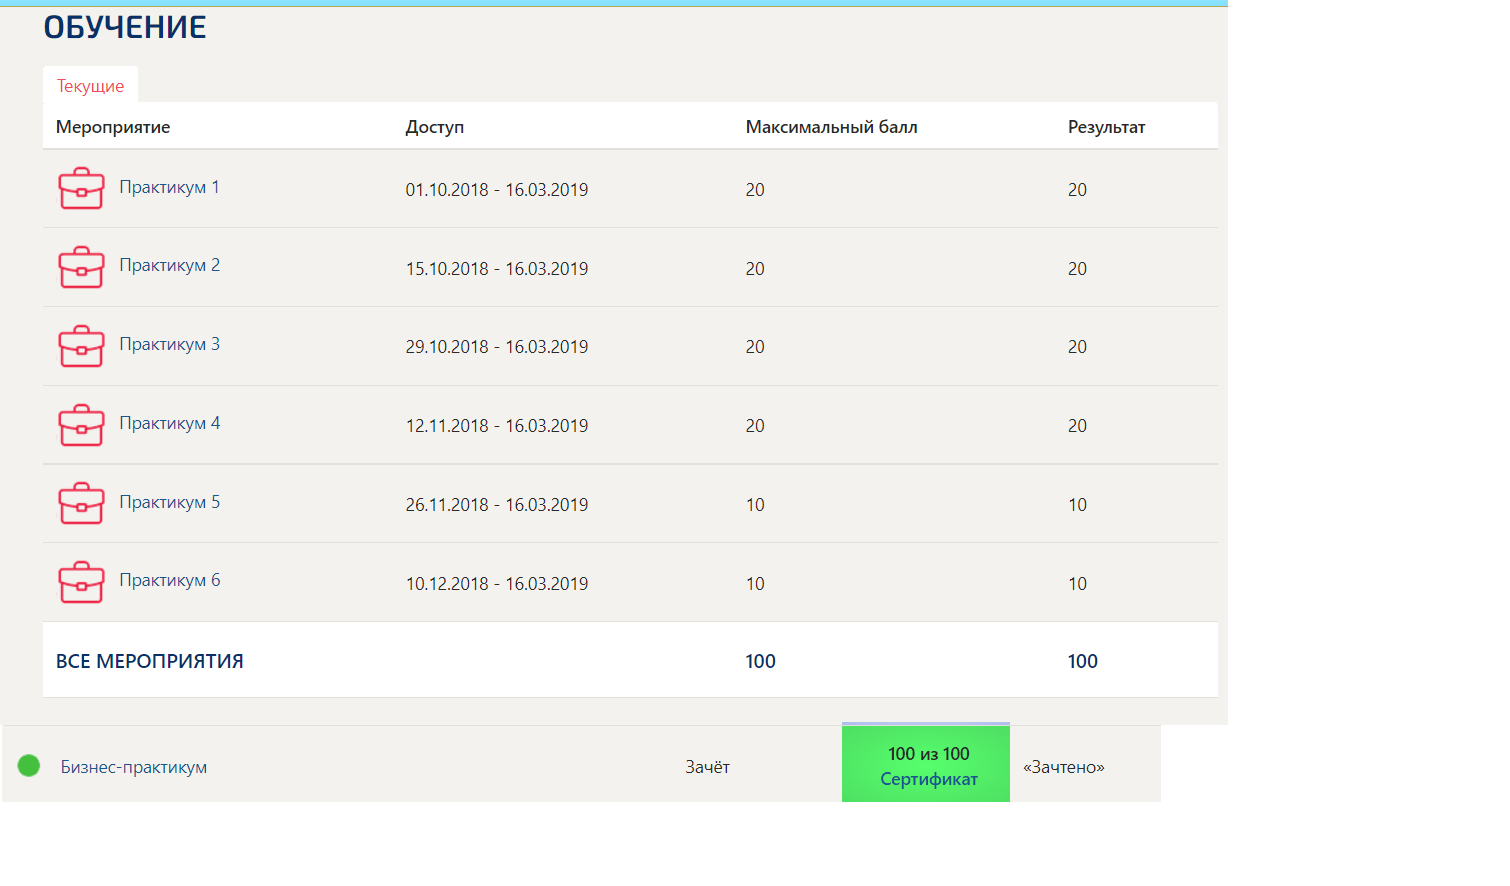The image size is (1510, 886).
Task: Click the green status circle beside Бизнес-практикум
Action: [29, 766]
